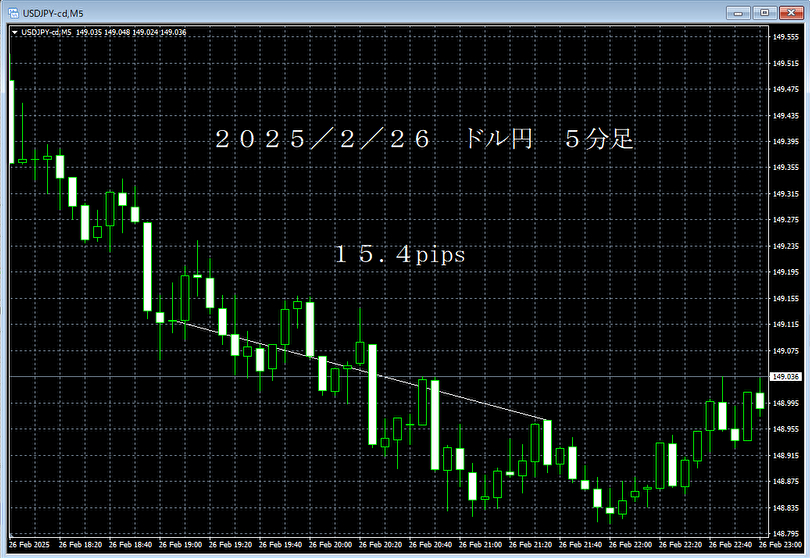This screenshot has height=558, width=810.
Task: Click price axis label 148.835
Action: 786,508
